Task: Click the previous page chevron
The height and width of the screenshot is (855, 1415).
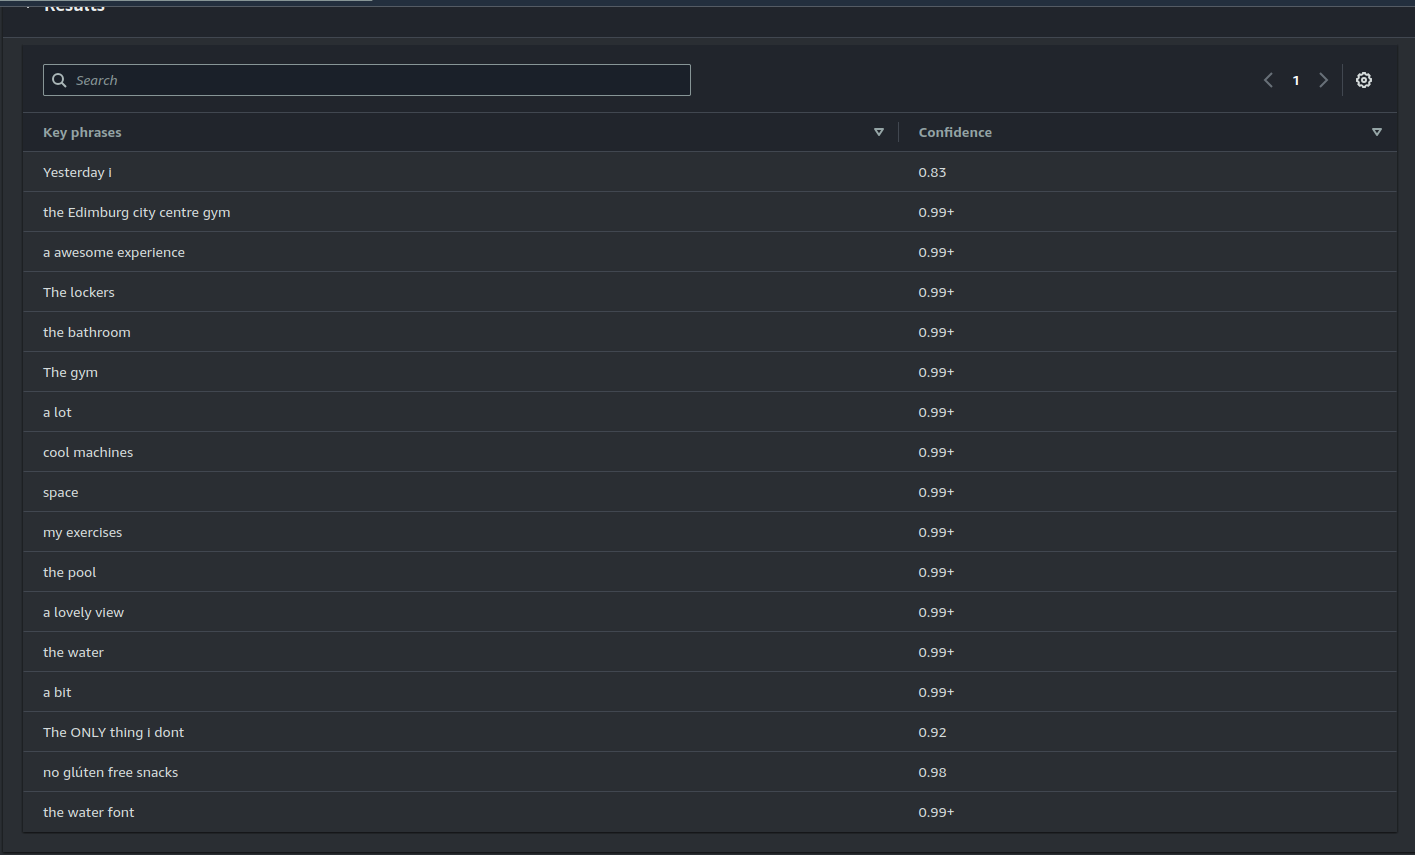Action: pyautogui.click(x=1268, y=80)
